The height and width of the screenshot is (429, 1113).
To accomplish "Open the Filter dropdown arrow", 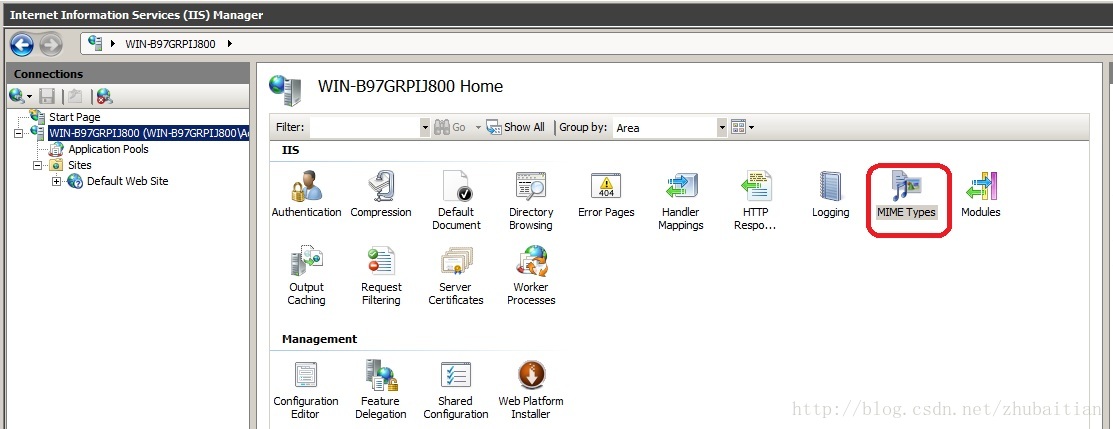I will [425, 128].
